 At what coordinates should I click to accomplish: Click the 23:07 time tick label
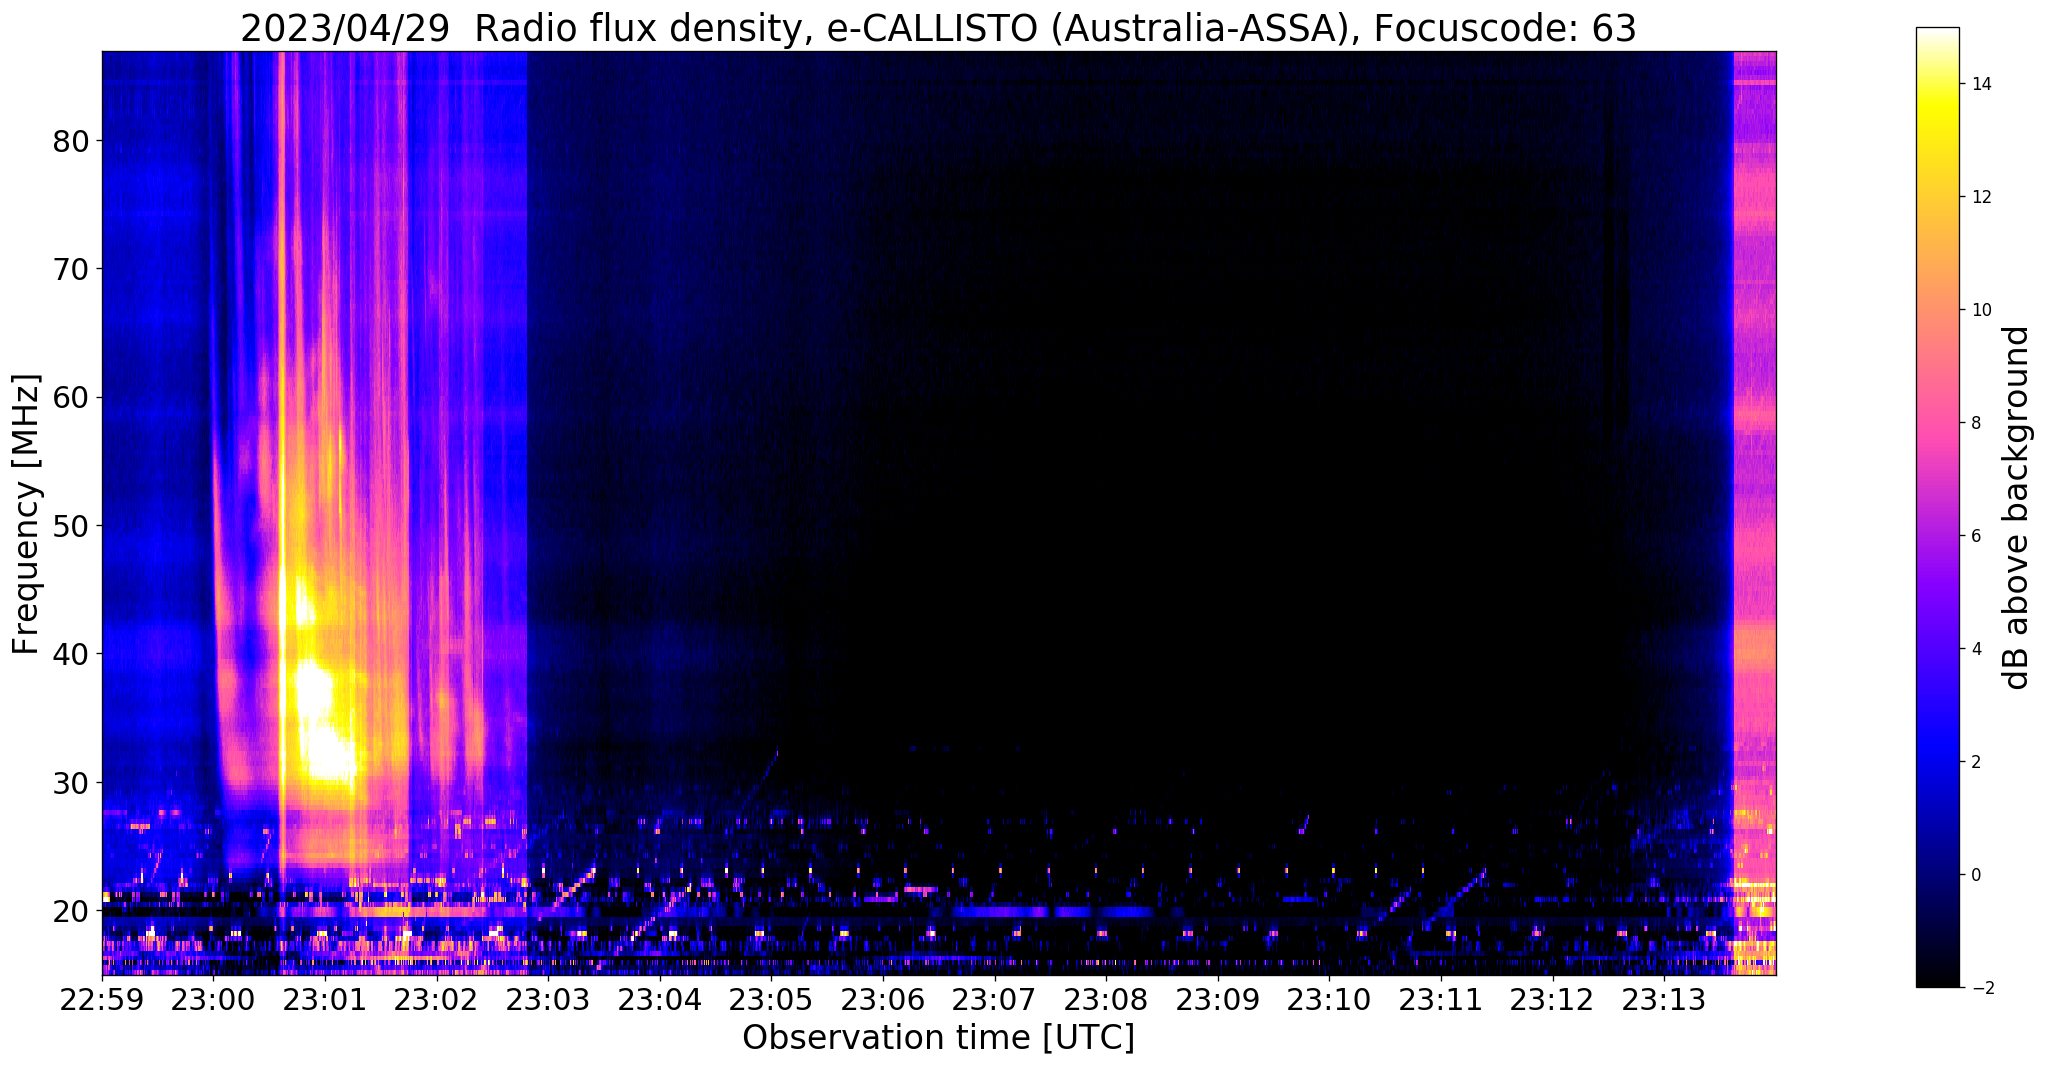[x=995, y=1000]
